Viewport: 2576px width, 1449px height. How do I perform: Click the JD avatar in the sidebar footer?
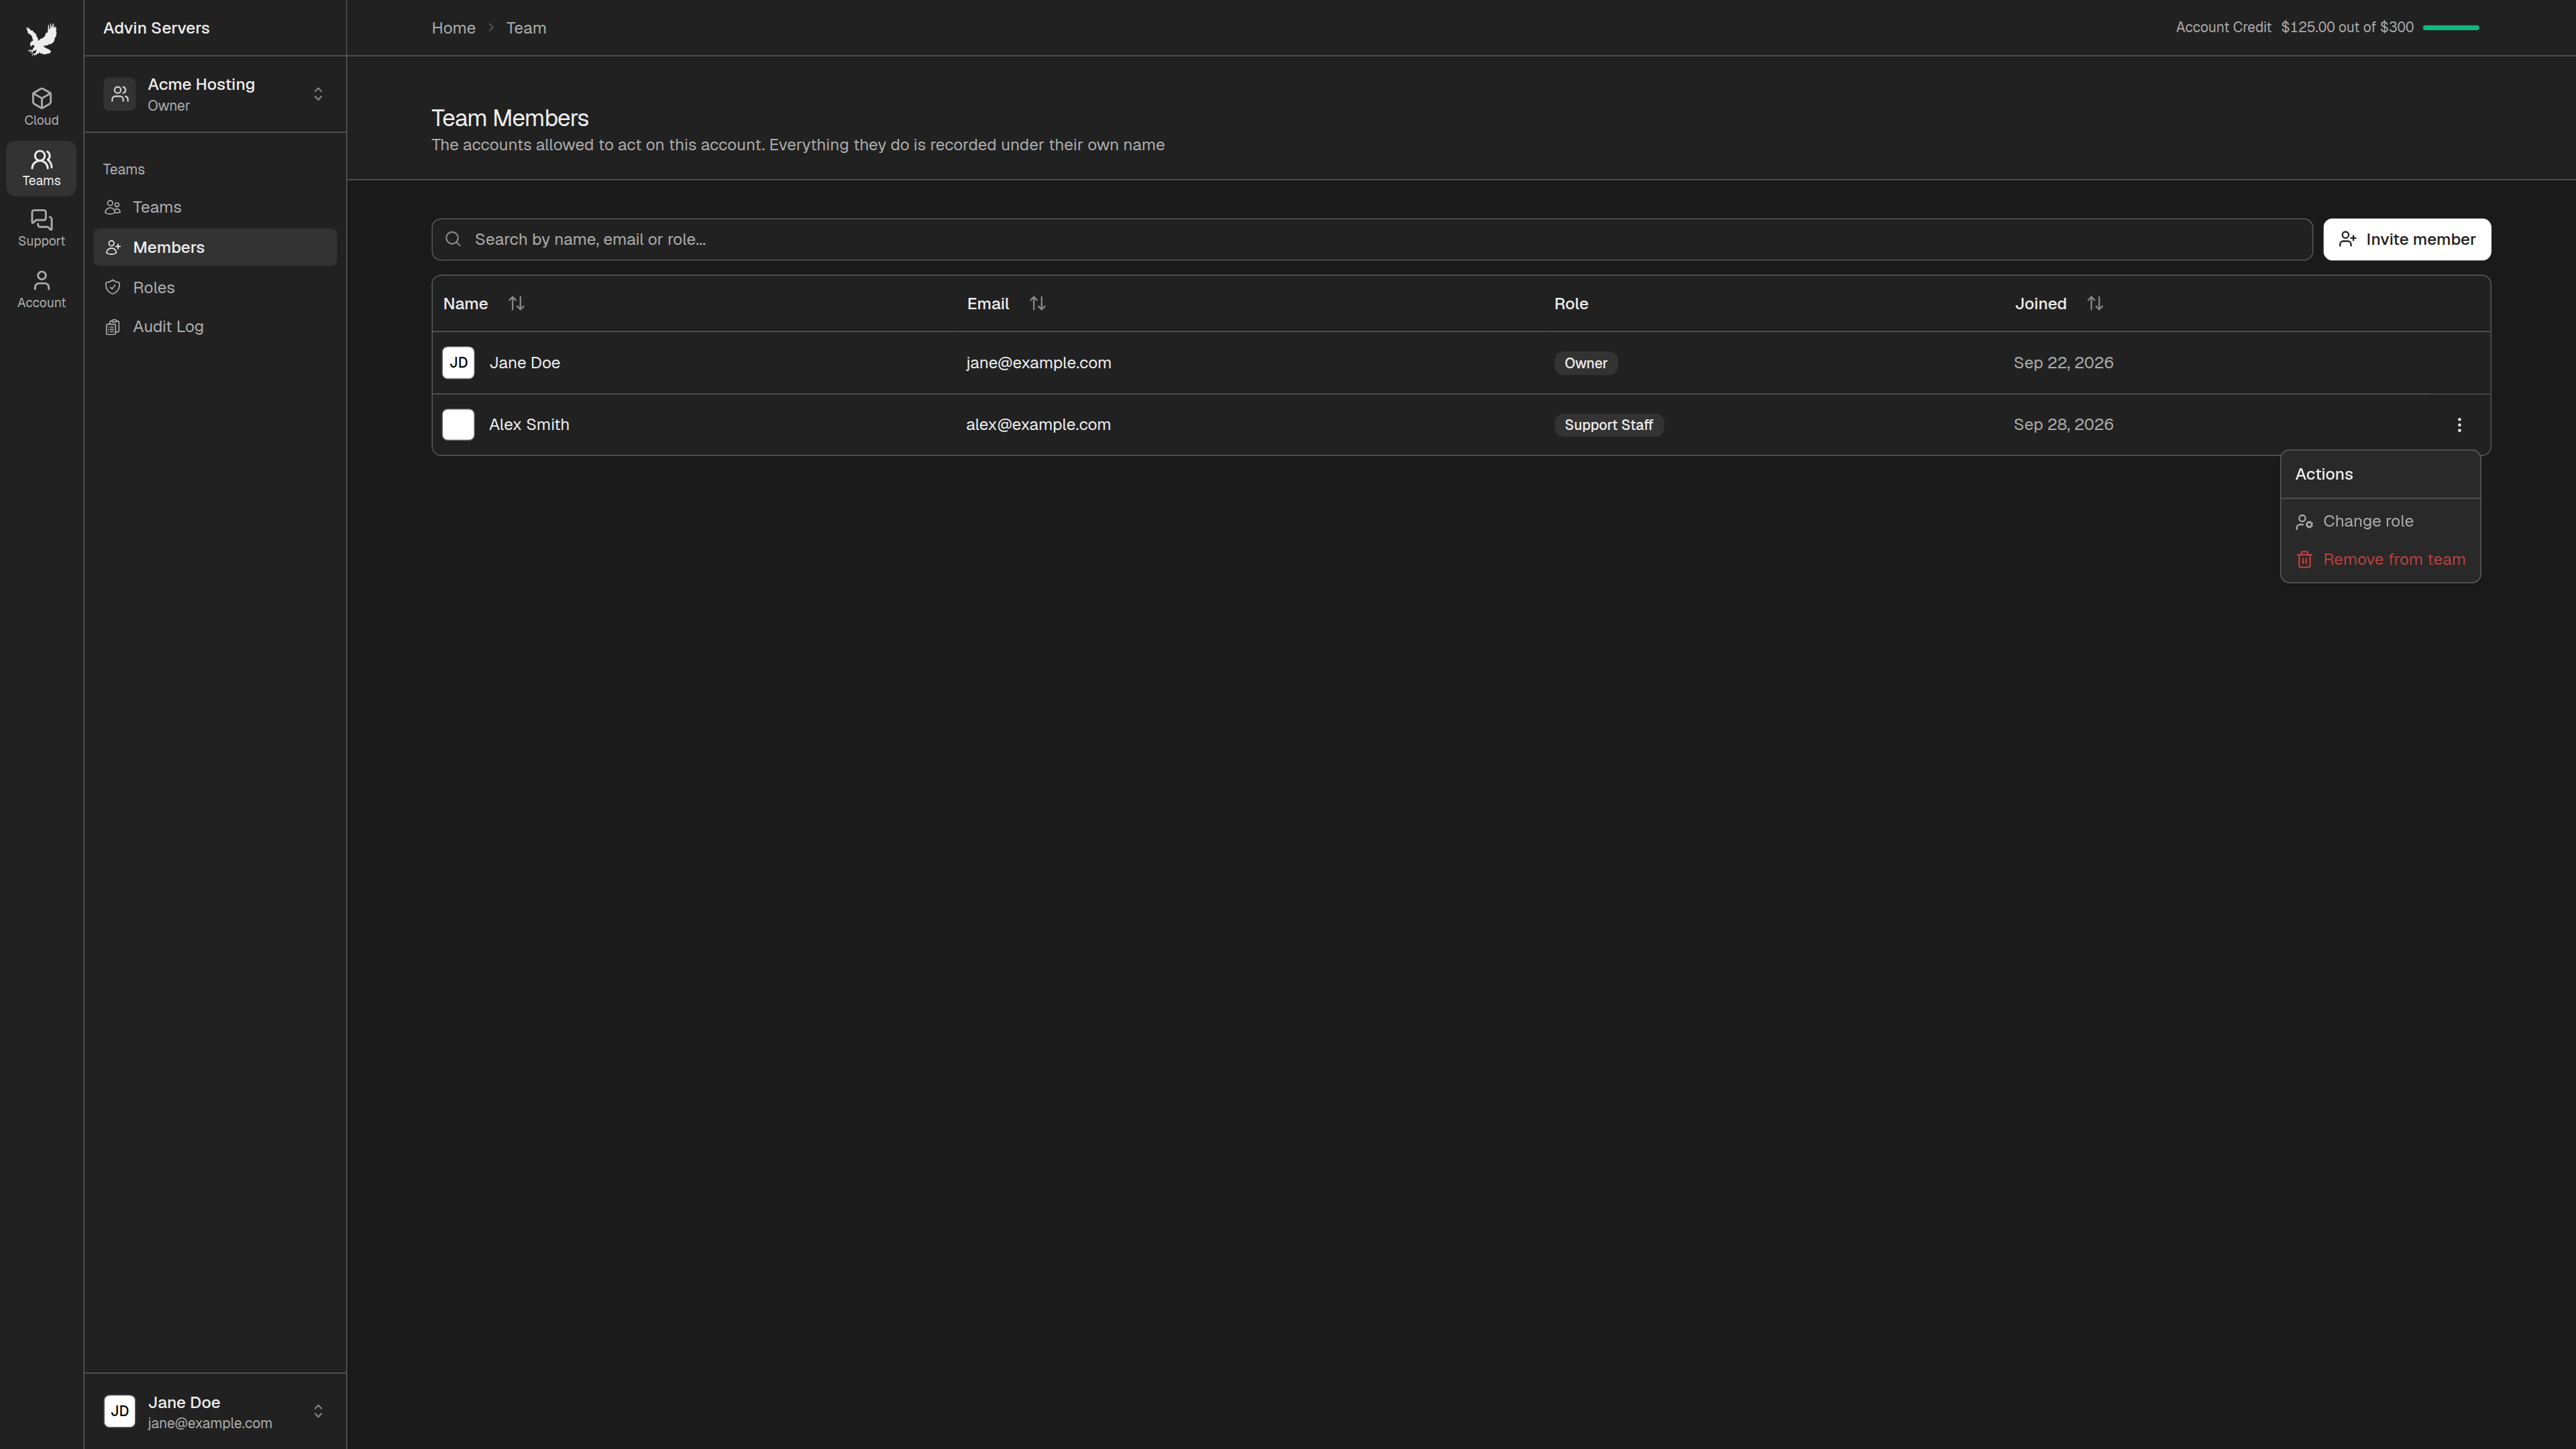point(120,1411)
